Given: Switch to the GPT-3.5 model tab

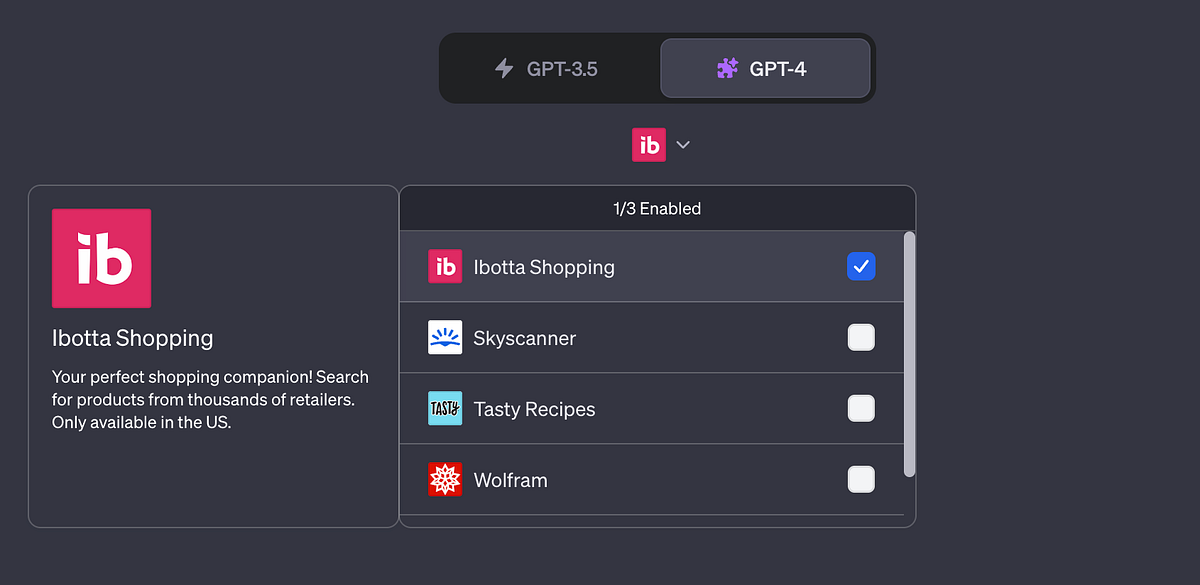Looking at the screenshot, I should 550,68.
